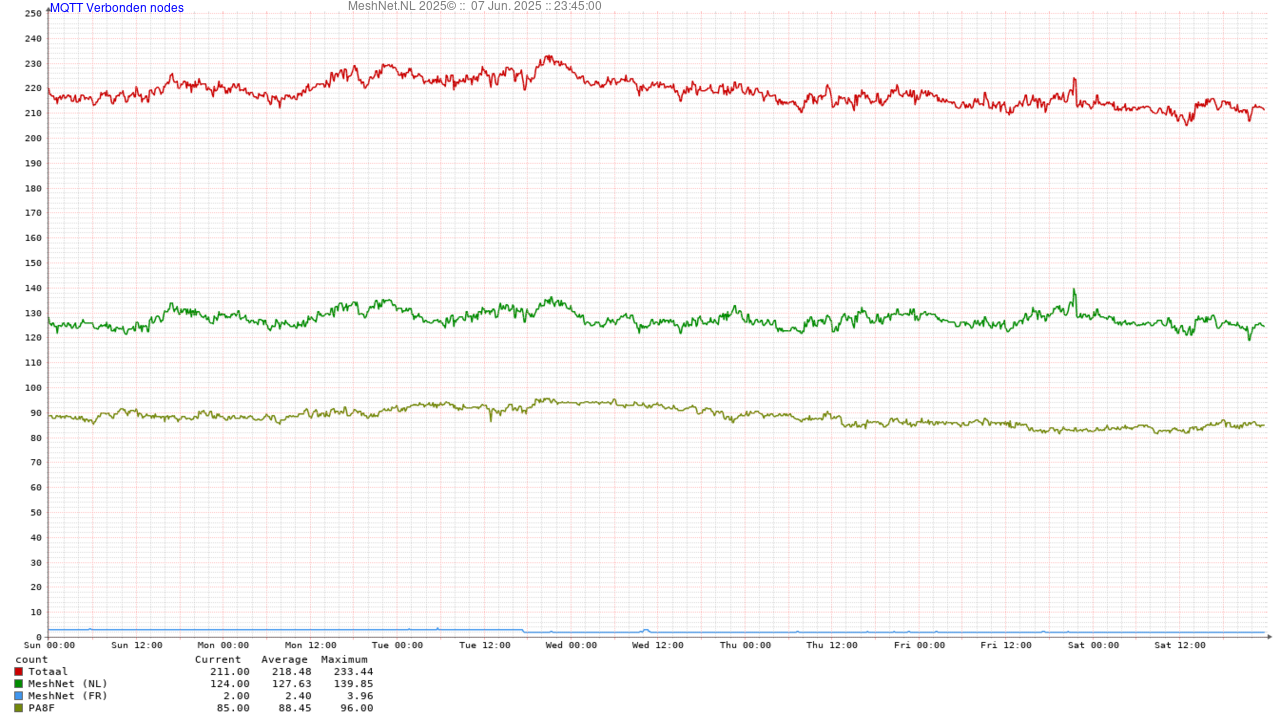The width and height of the screenshot is (1280, 720).
Task: Click the MeshNet.NL 2025 timestamp header
Action: (x=475, y=6)
